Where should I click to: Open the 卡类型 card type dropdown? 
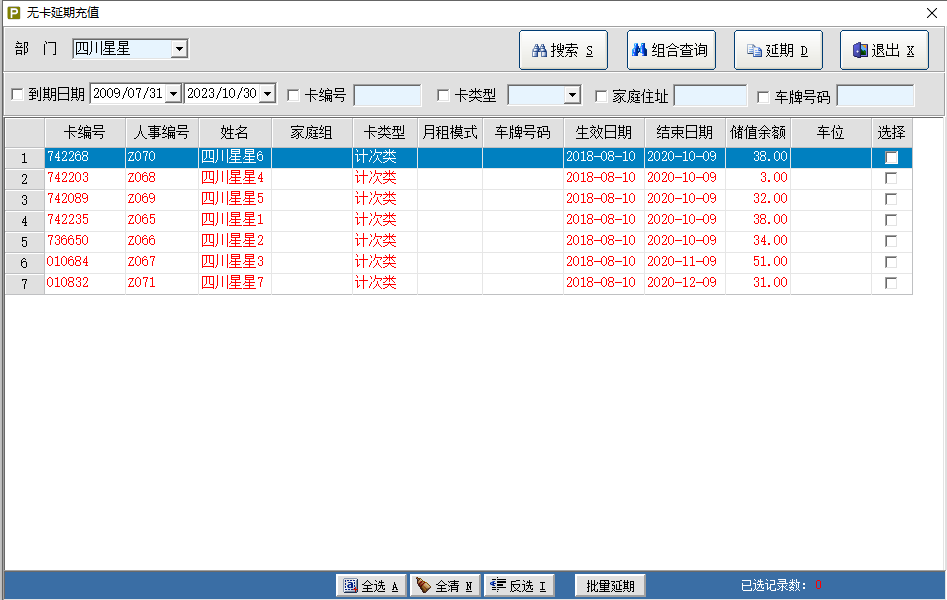[572, 96]
